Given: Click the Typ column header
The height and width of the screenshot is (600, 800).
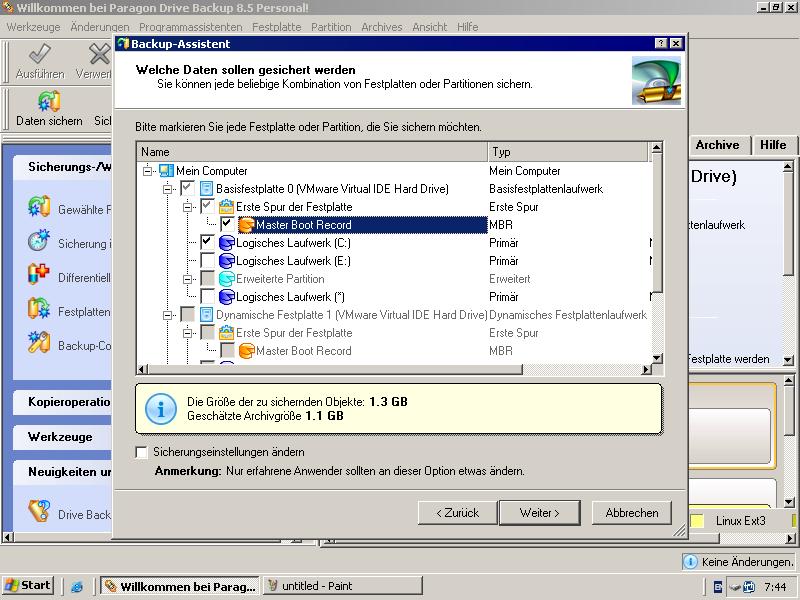Looking at the screenshot, I should pyautogui.click(x=569, y=152).
